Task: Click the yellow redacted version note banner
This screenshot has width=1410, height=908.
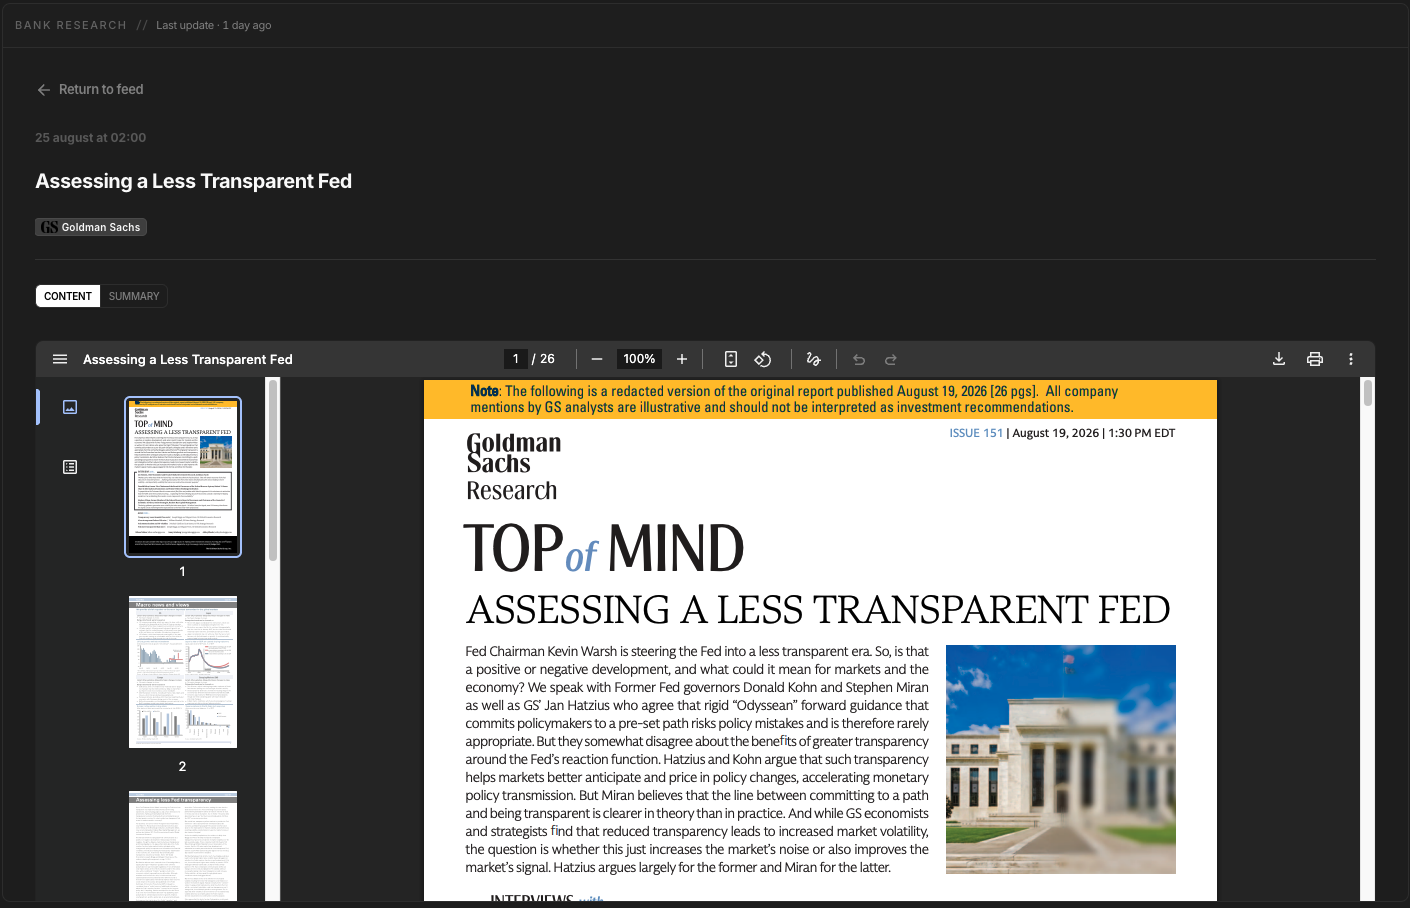Action: click(820, 399)
